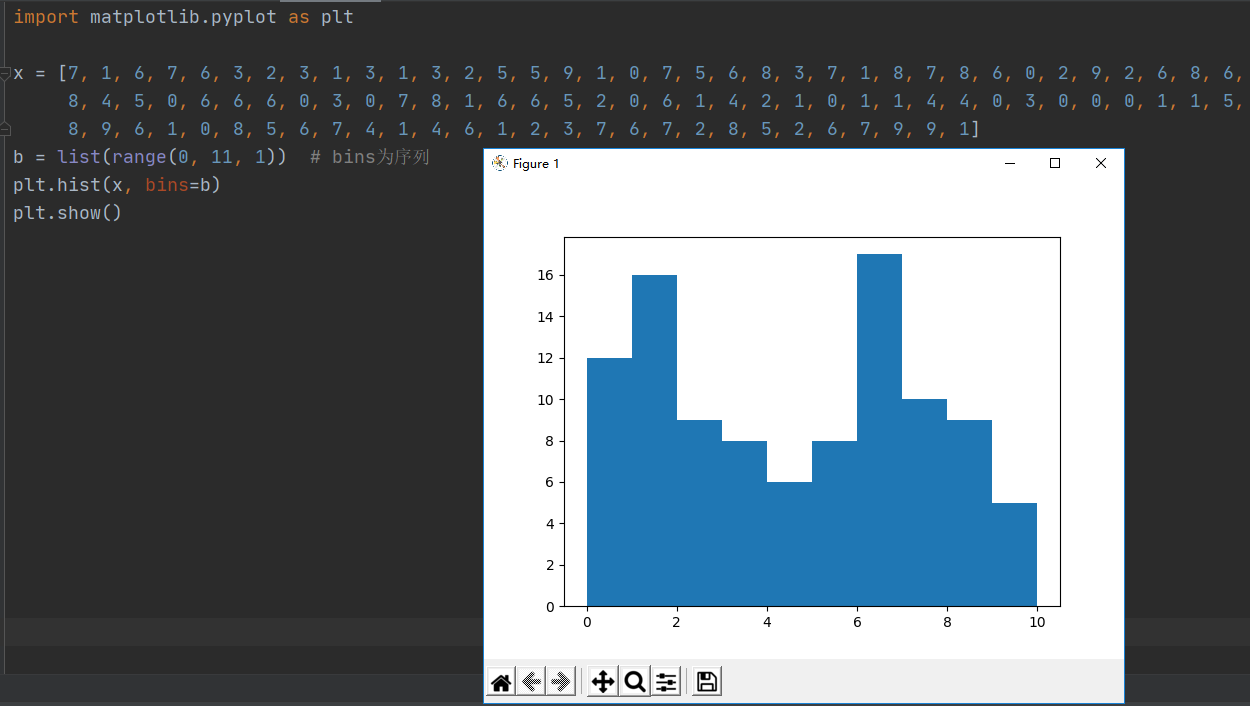Open Configure subplots settings
Viewport: 1250px width, 706px height.
click(665, 682)
